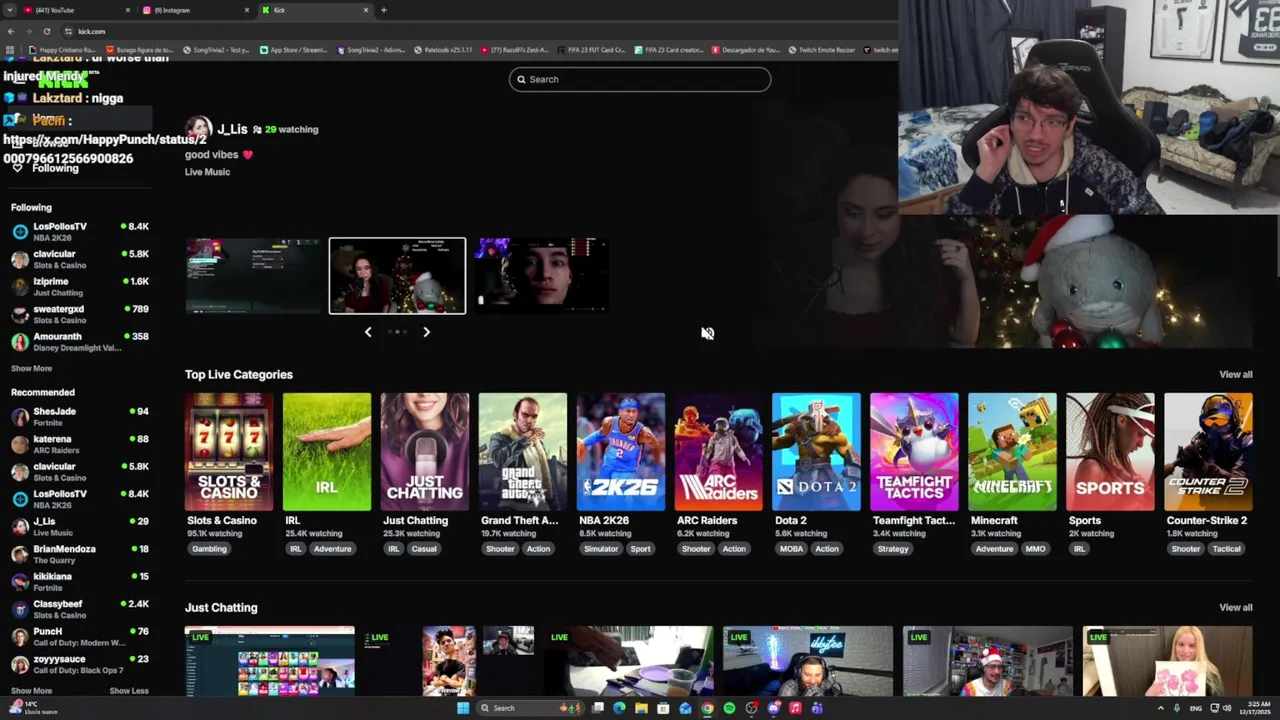Open the zoyyysauce channel in the Recommended list
Viewport: 1280px width, 720px height.
80,664
